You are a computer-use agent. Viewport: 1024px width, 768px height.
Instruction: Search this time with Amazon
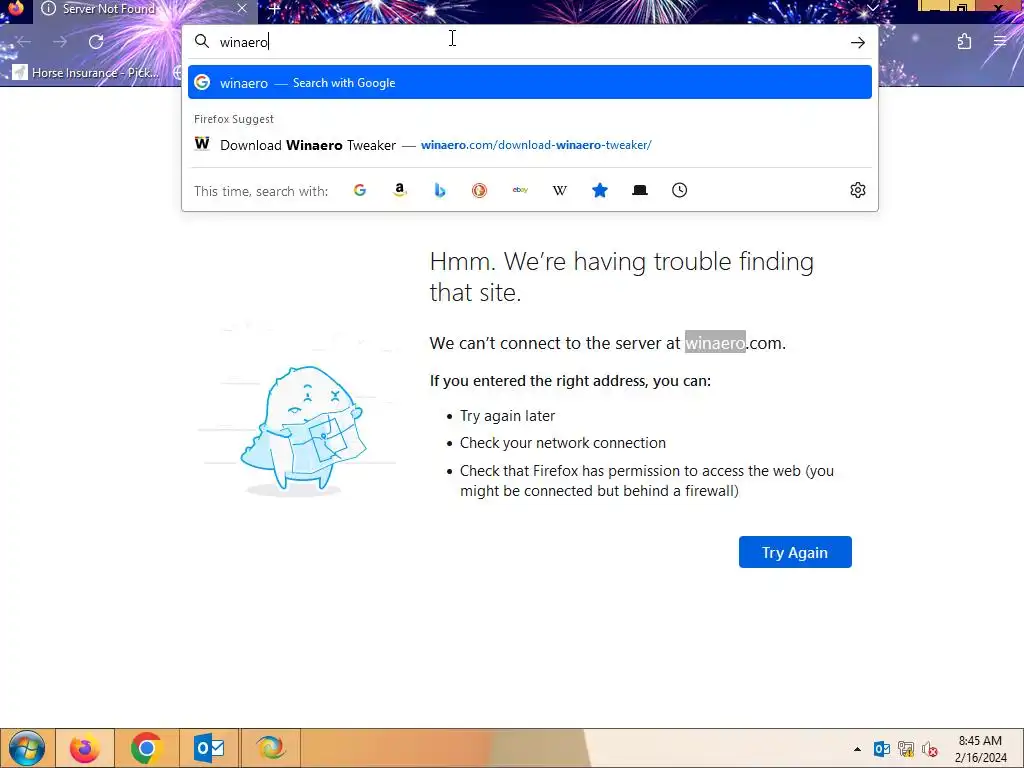tap(400, 190)
